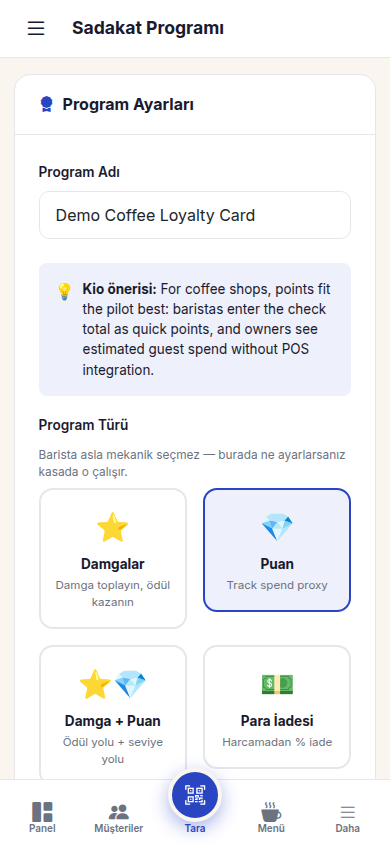Open the hamburger menu in header

(x=36, y=28)
